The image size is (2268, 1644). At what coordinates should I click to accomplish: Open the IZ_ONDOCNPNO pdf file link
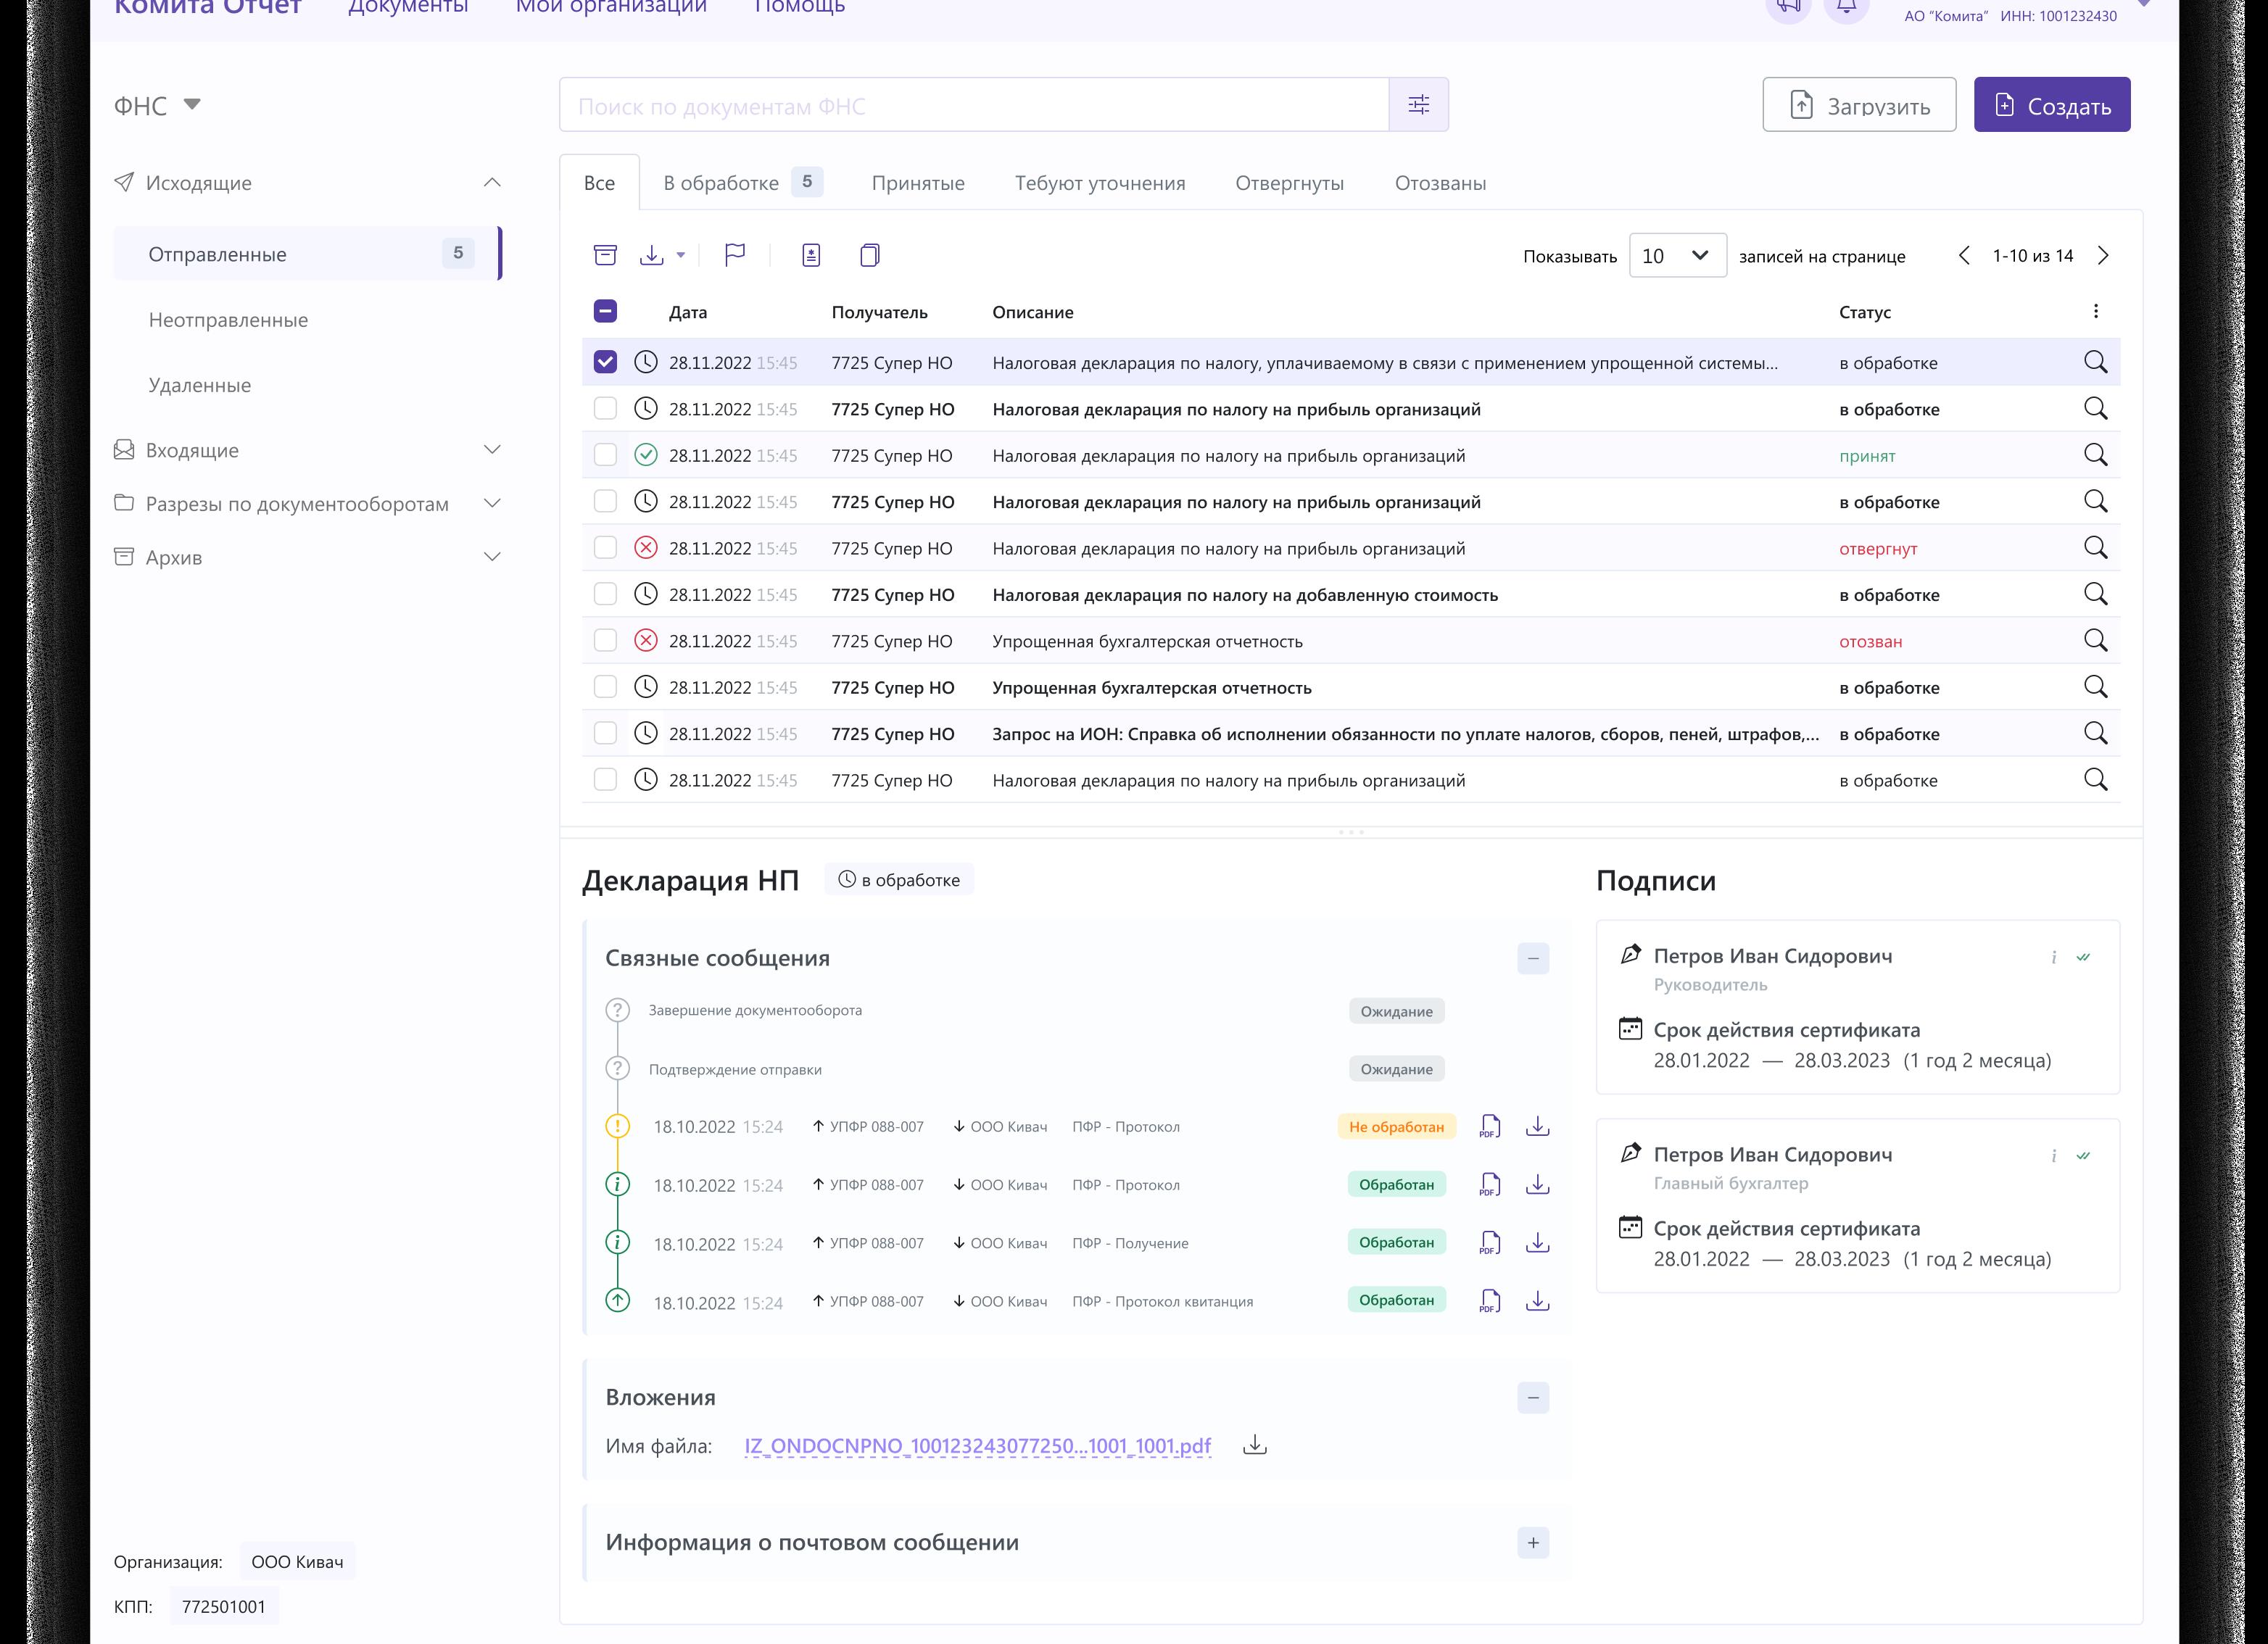click(x=977, y=1446)
